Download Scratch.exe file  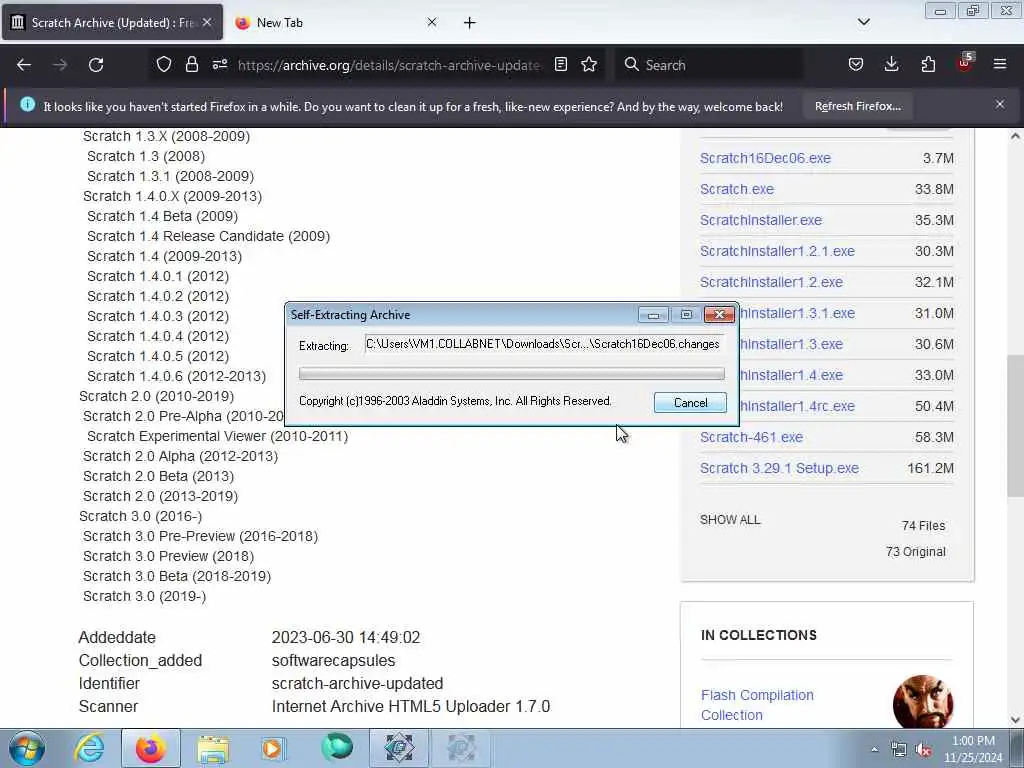(x=737, y=189)
